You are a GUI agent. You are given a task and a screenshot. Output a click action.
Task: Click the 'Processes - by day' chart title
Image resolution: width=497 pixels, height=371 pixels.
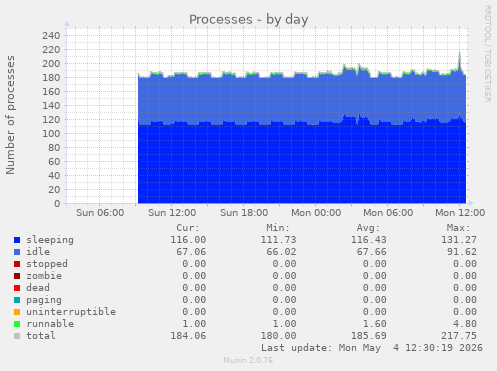(249, 20)
